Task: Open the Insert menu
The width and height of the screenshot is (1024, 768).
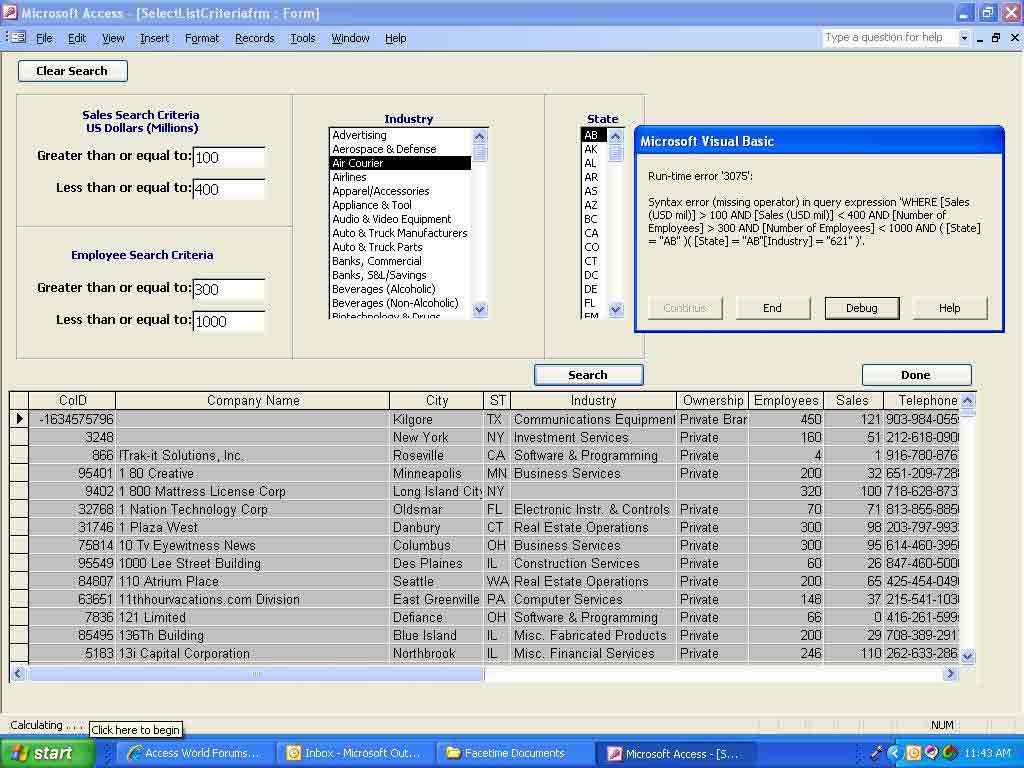Action: 154,39
